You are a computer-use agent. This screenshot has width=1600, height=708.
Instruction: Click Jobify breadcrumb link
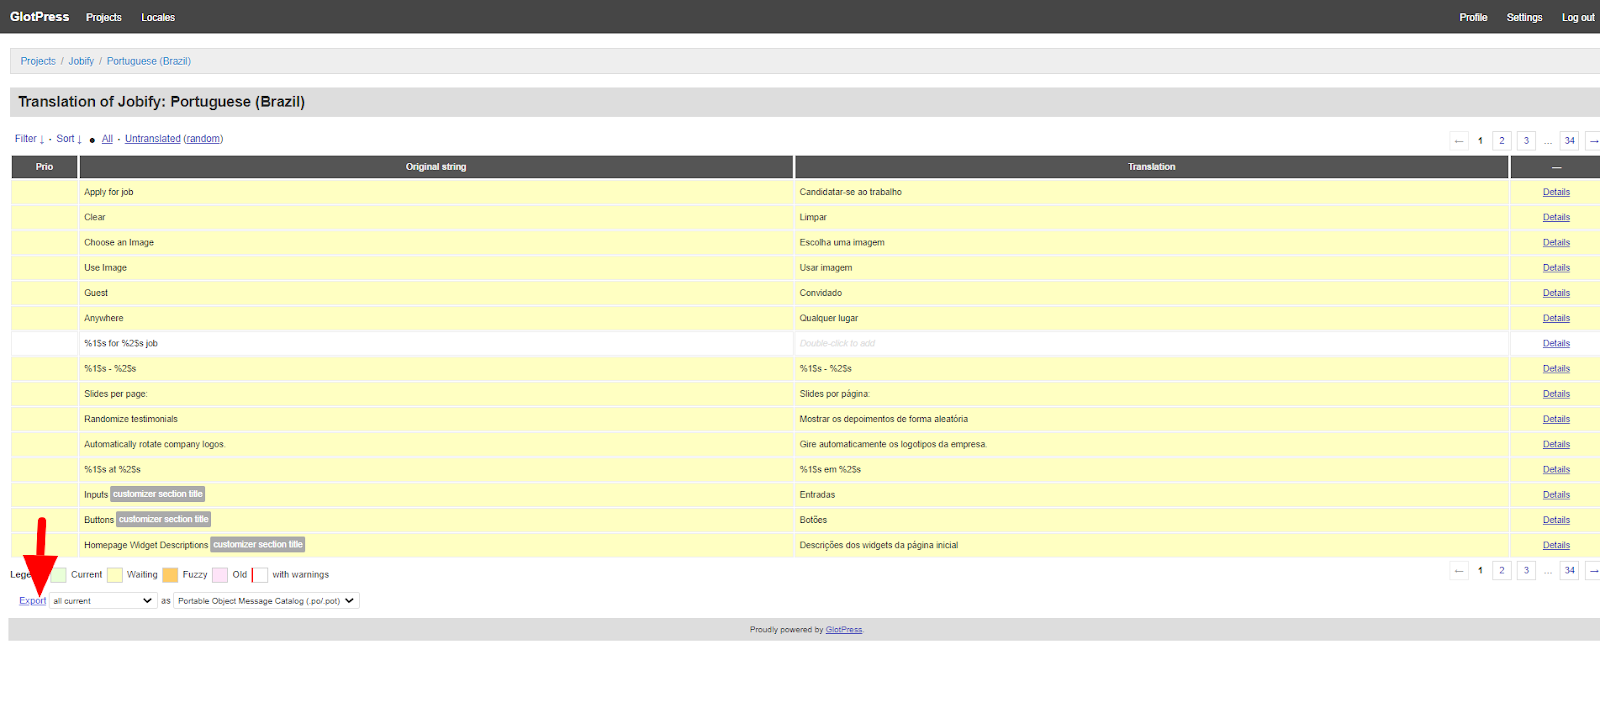81,61
